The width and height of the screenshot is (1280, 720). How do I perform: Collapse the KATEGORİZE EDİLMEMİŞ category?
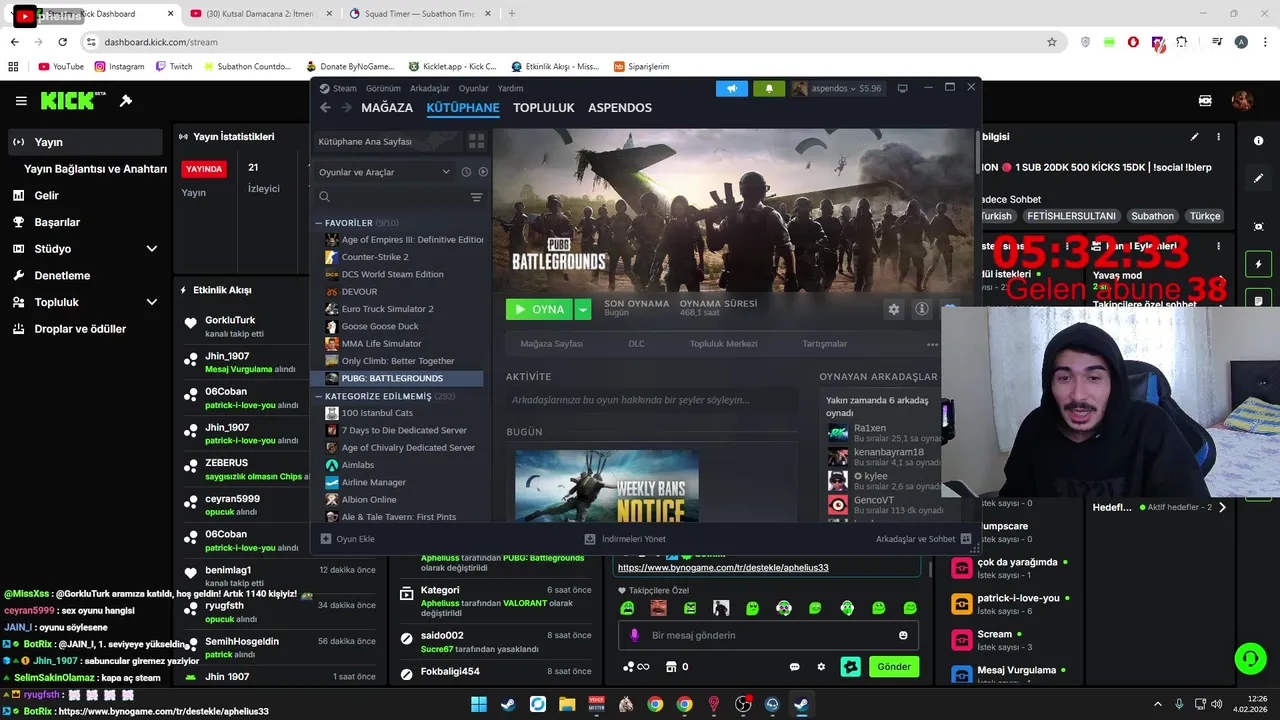[319, 396]
